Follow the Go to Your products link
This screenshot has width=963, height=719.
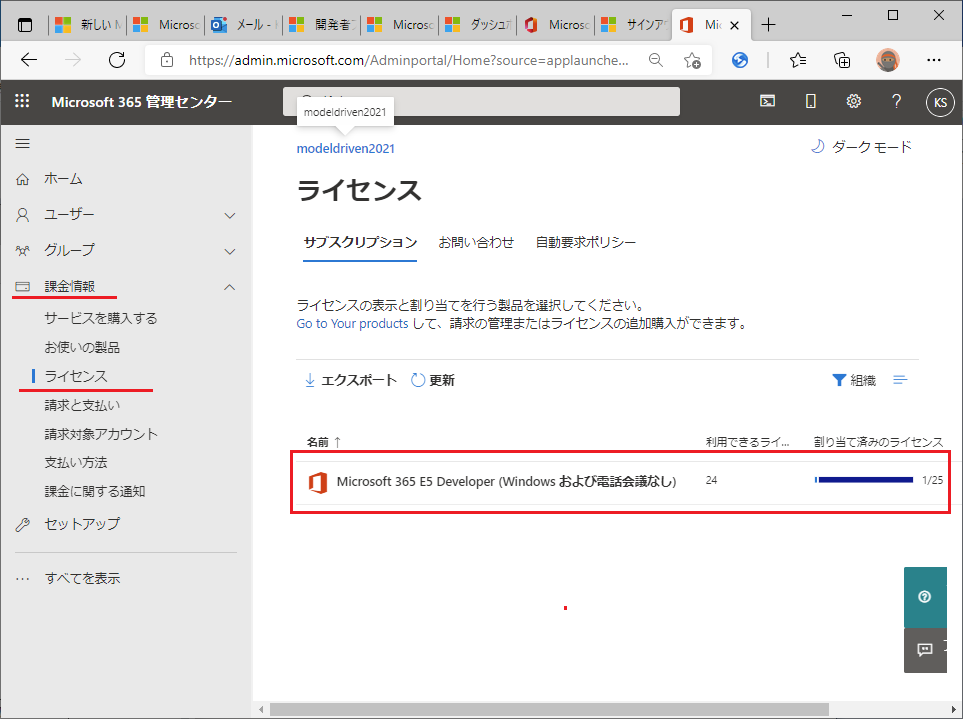(x=352, y=323)
